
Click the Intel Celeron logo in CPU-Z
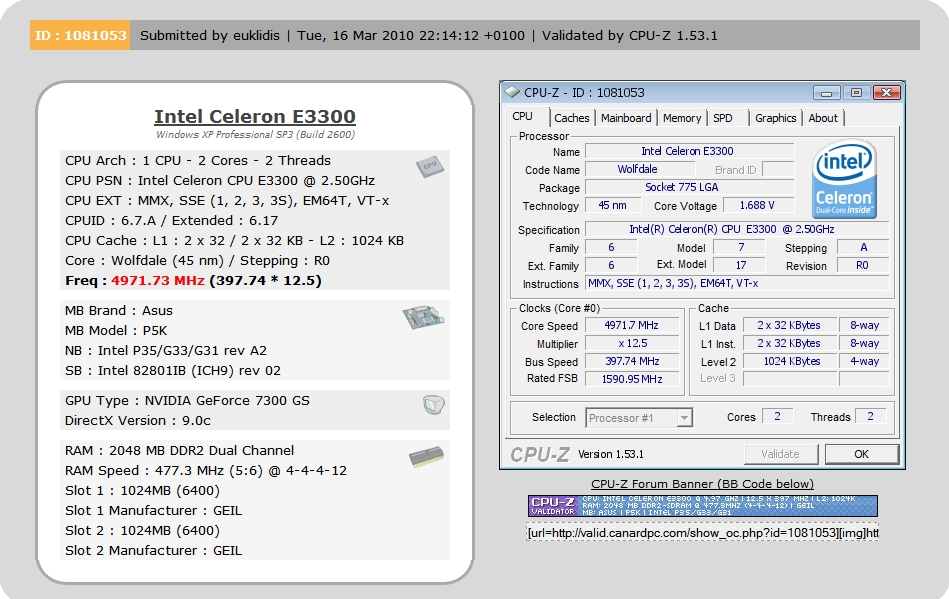(x=844, y=180)
